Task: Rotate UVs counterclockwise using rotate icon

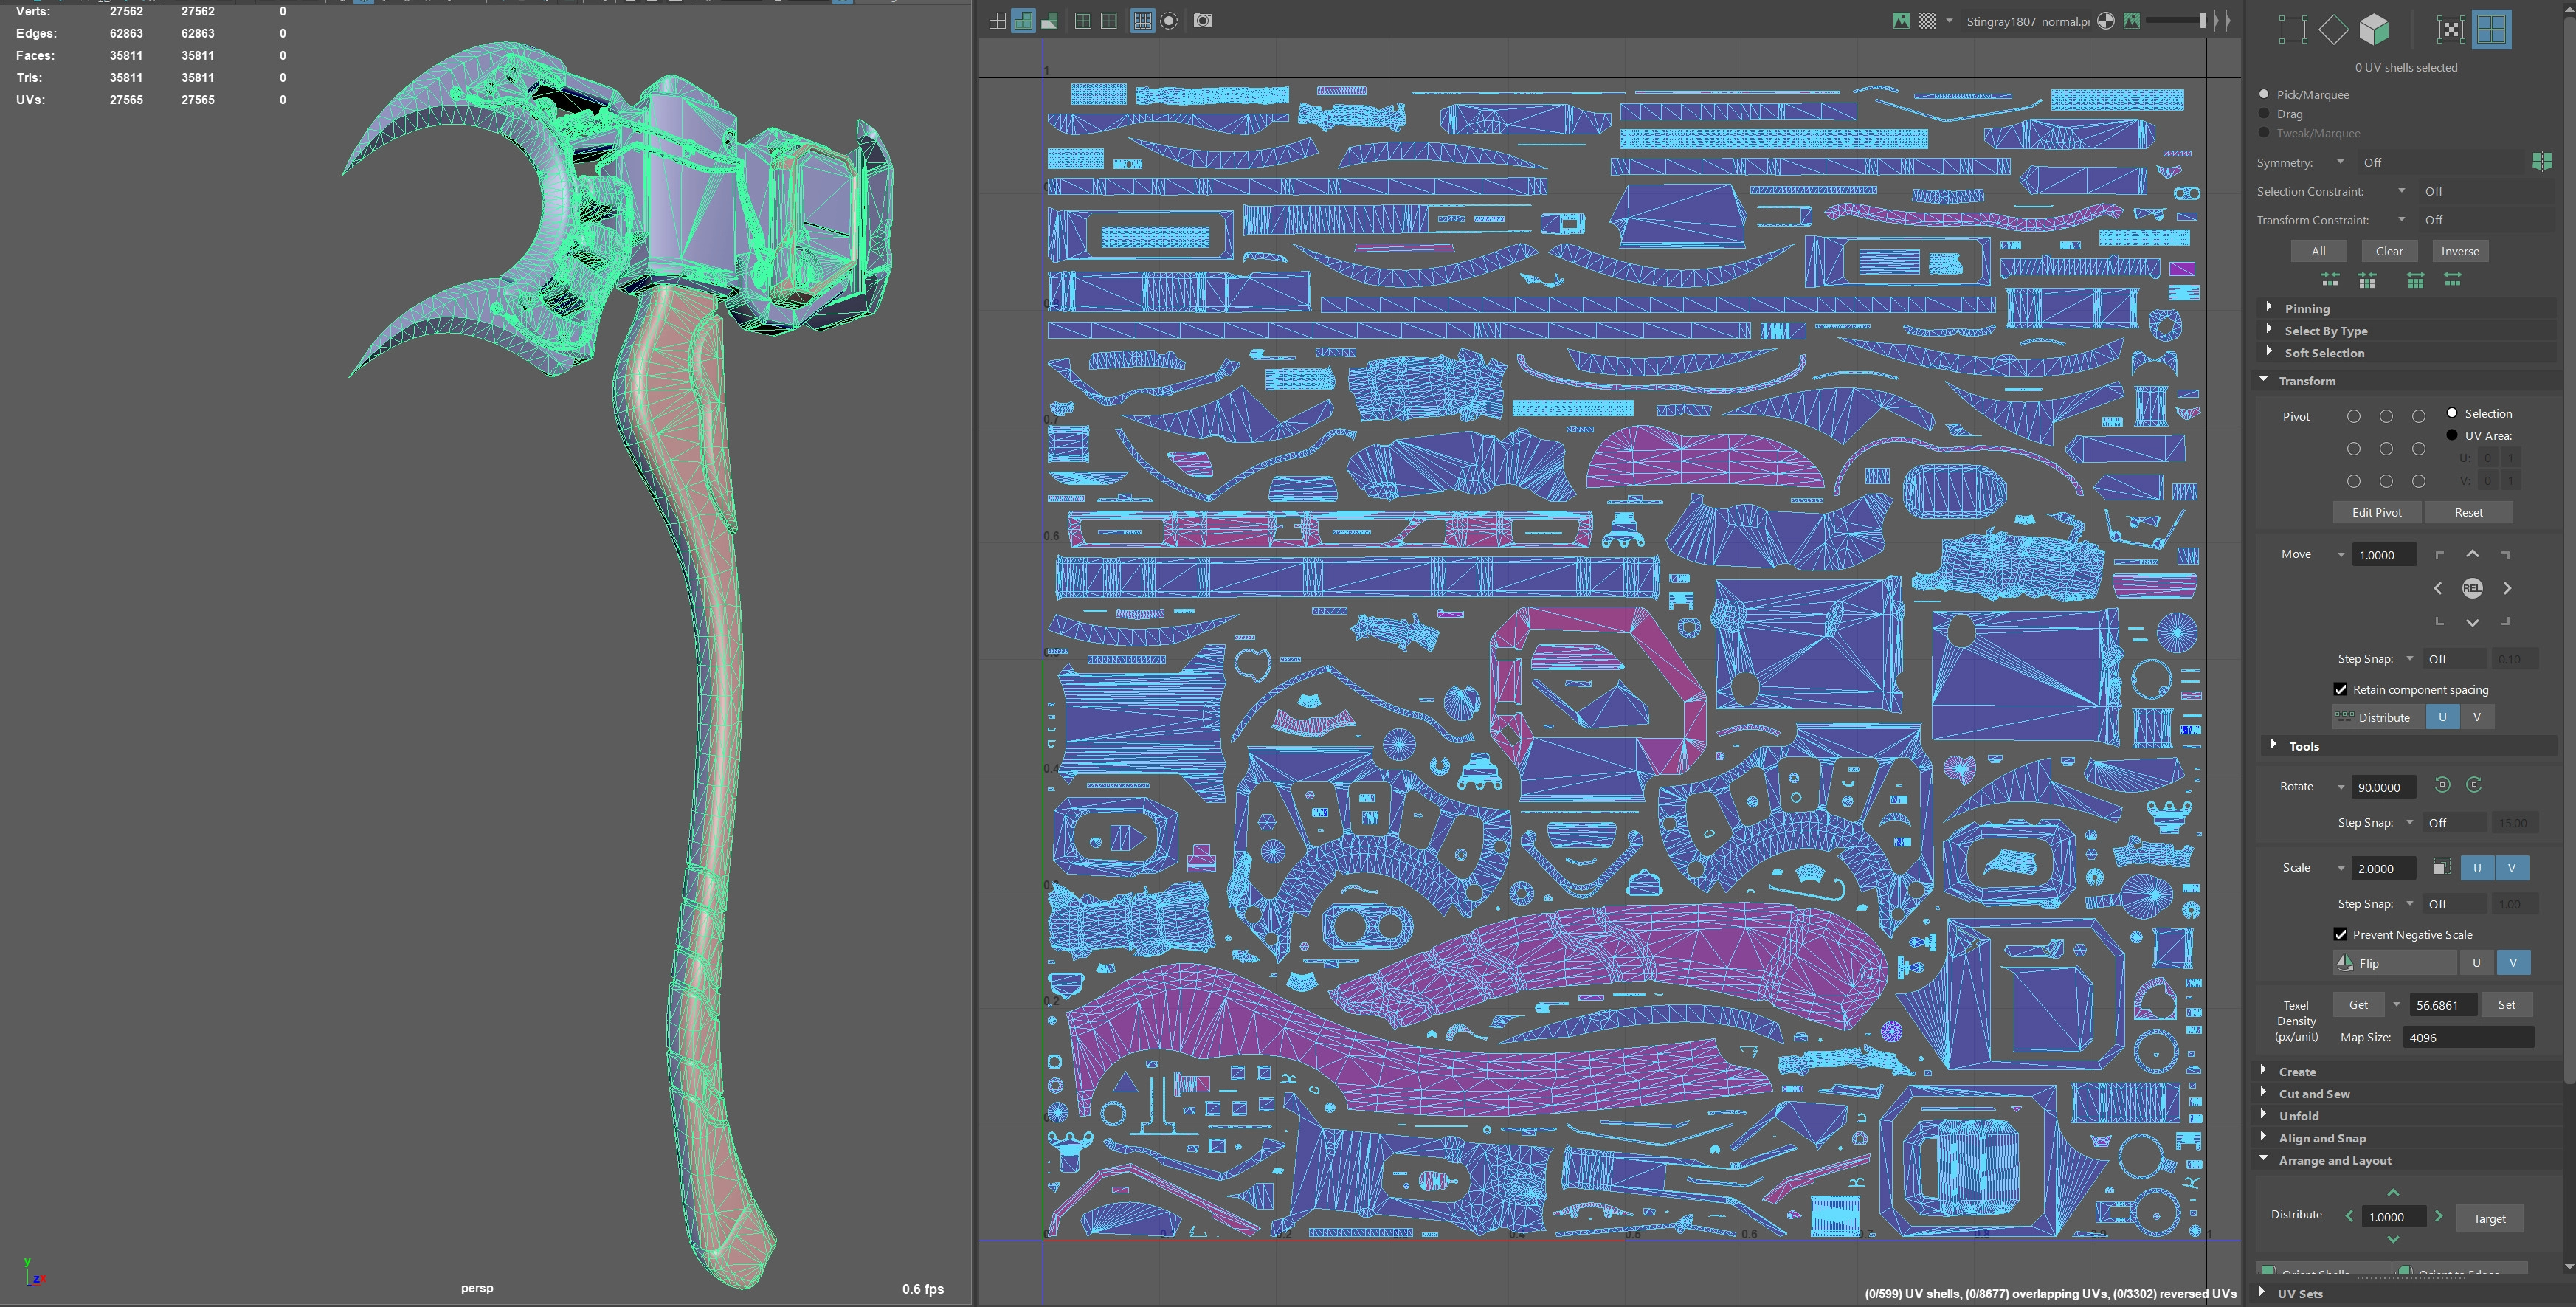Action: pos(2442,785)
